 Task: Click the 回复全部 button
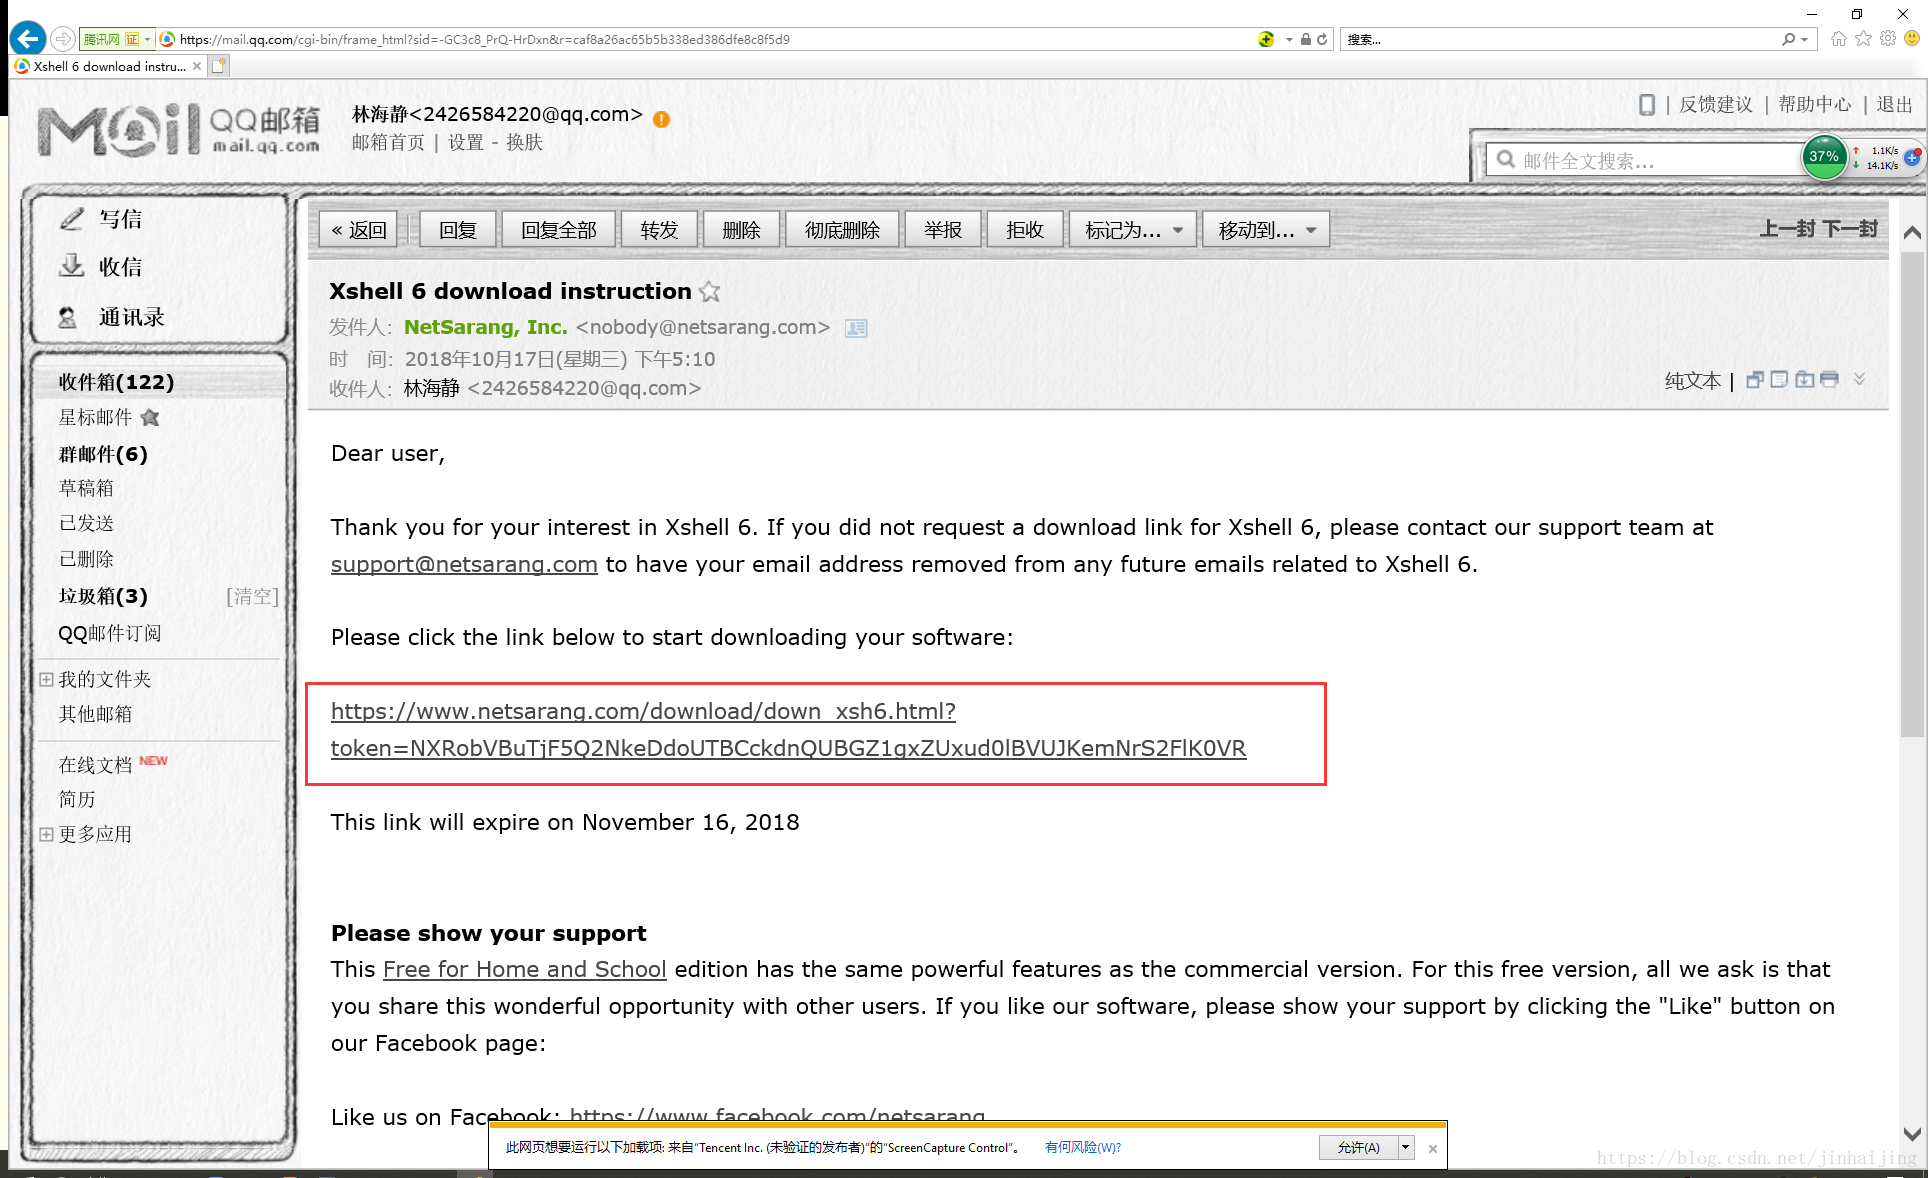pos(558,230)
